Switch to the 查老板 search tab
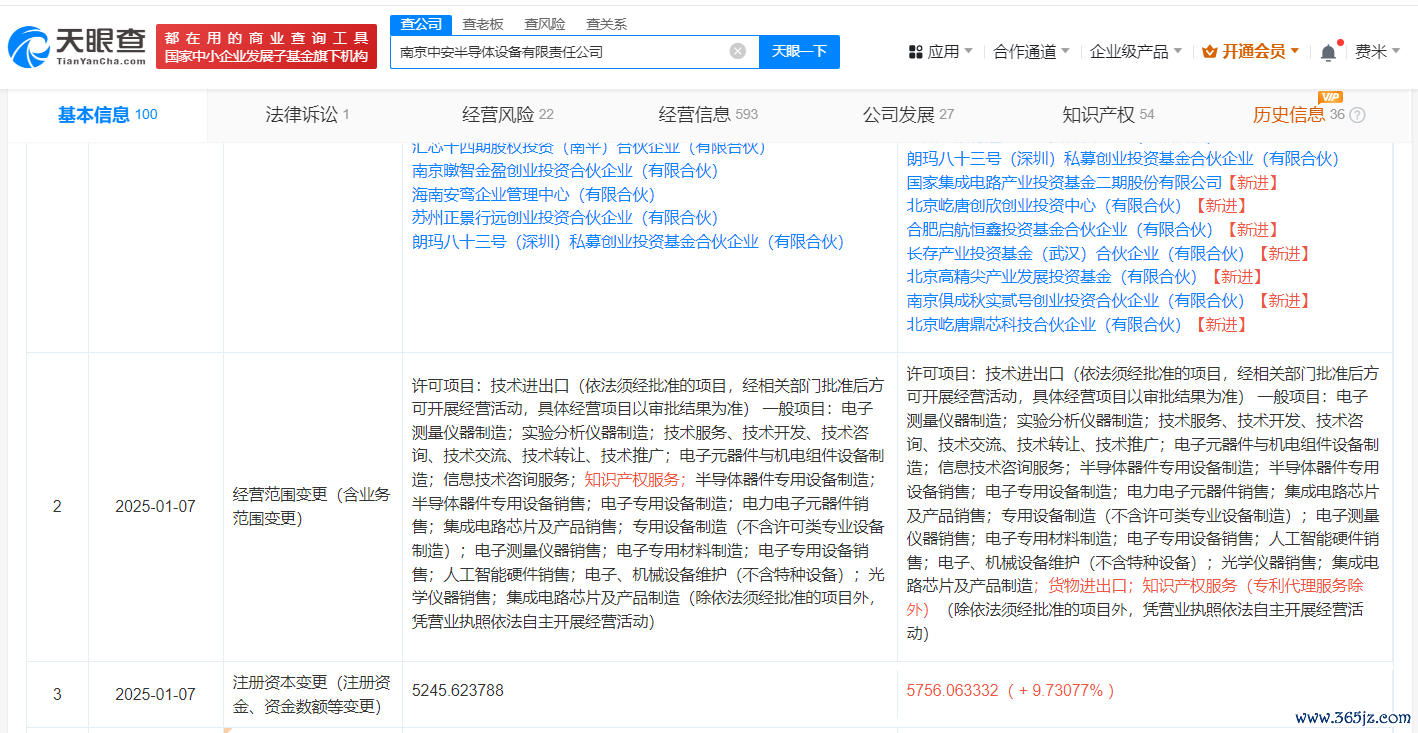Image resolution: width=1418 pixels, height=733 pixels. 483,24
